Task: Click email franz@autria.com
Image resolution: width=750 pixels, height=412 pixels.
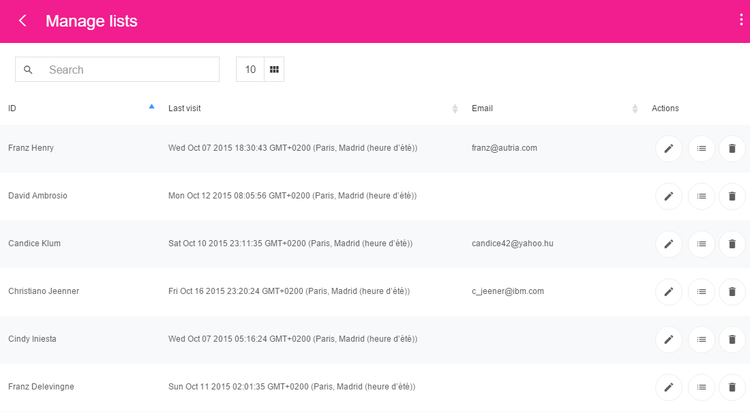Action: (x=504, y=148)
